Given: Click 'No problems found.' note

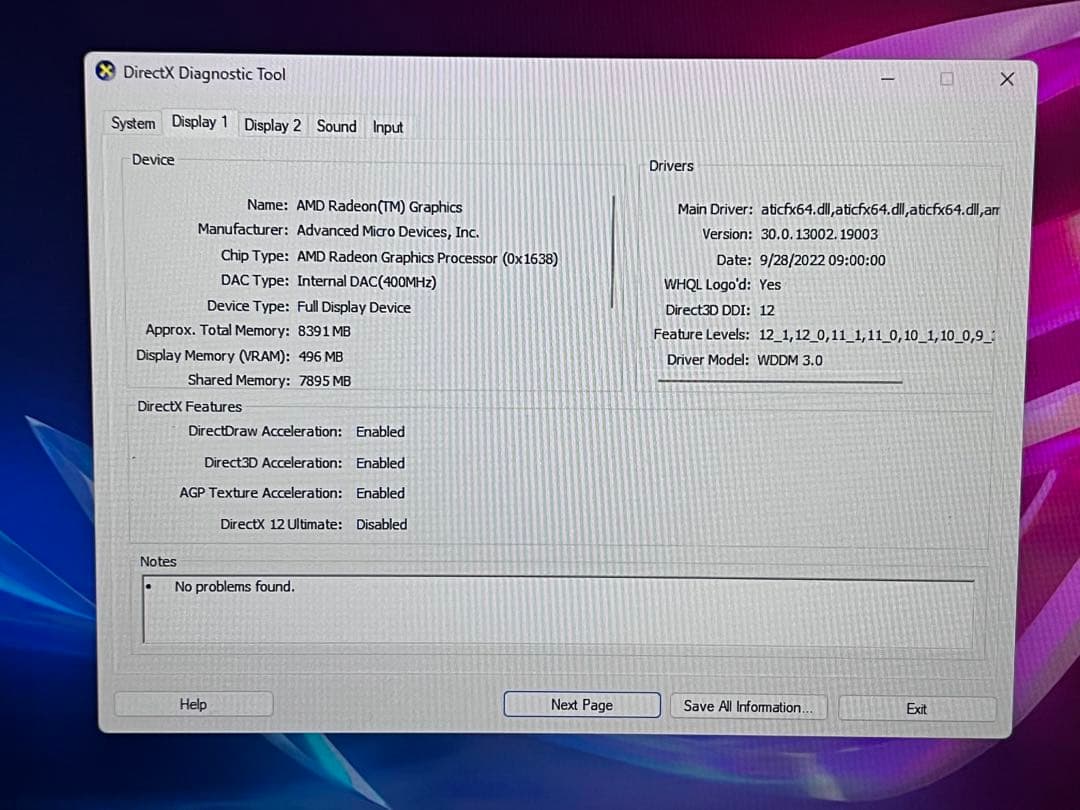Looking at the screenshot, I should (x=234, y=587).
